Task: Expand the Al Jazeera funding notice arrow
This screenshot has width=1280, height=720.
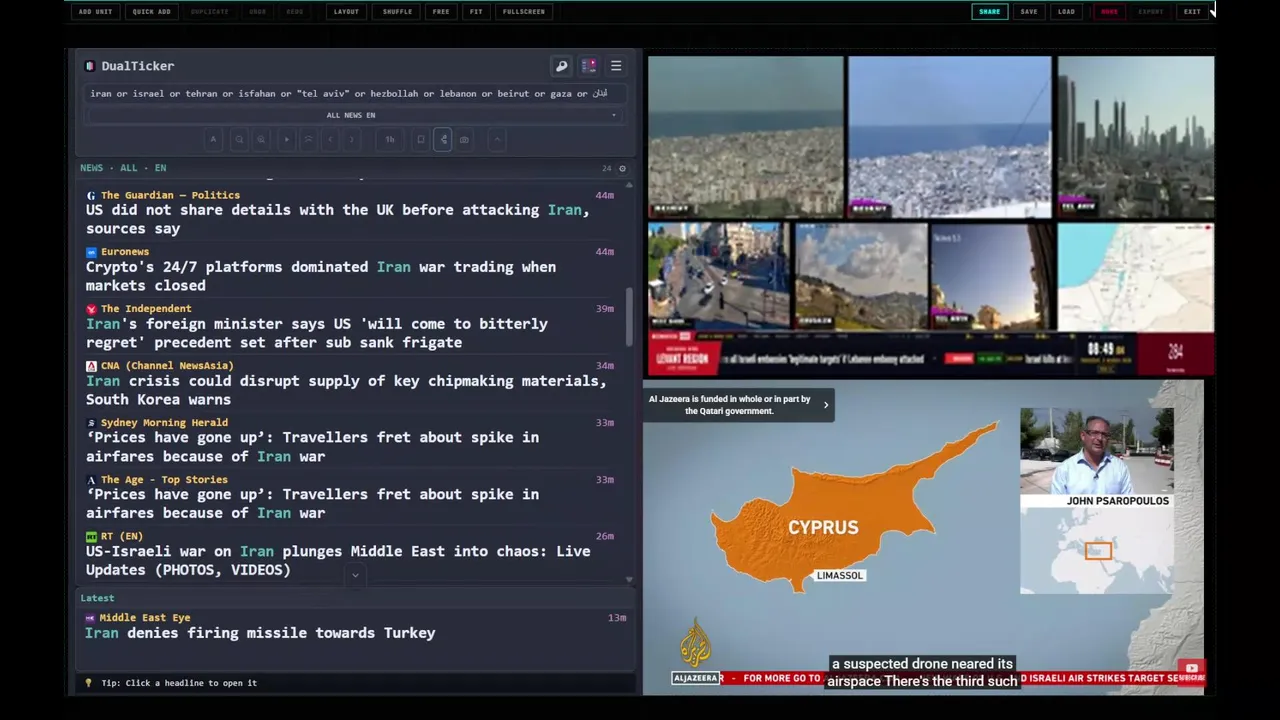Action: (825, 405)
